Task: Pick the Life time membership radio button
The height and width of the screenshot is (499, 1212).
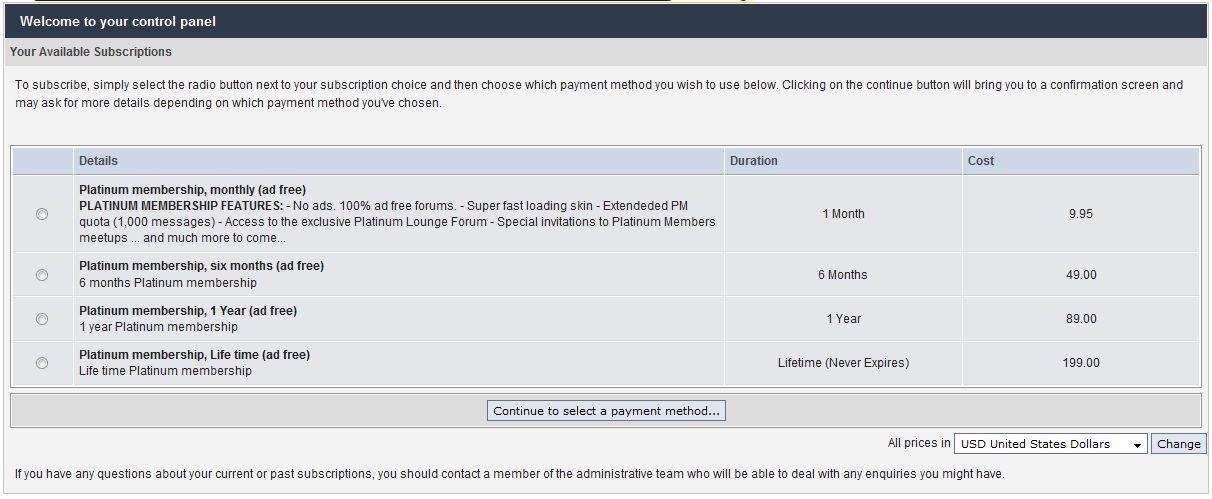Action: pyautogui.click(x=42, y=363)
